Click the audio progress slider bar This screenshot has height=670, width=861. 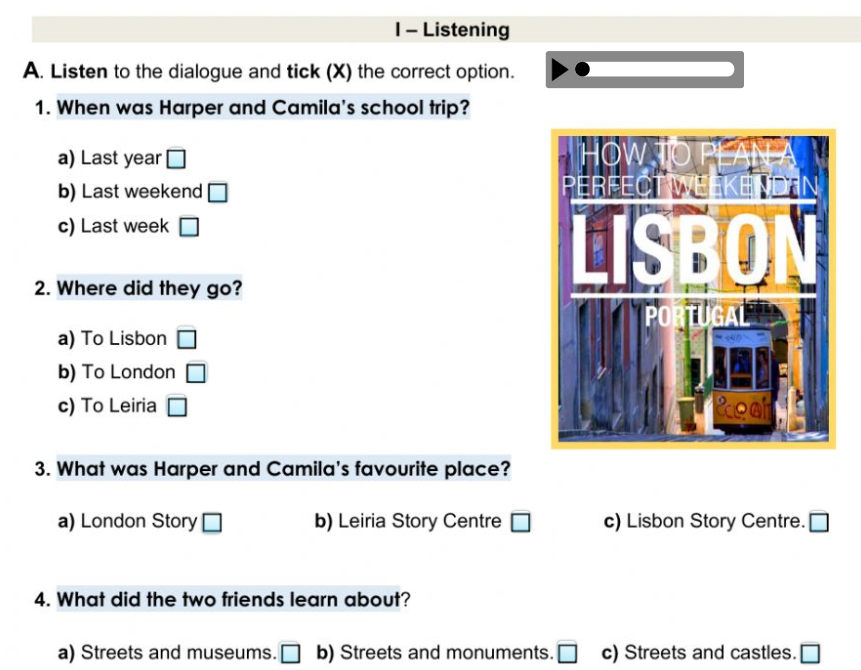click(660, 70)
